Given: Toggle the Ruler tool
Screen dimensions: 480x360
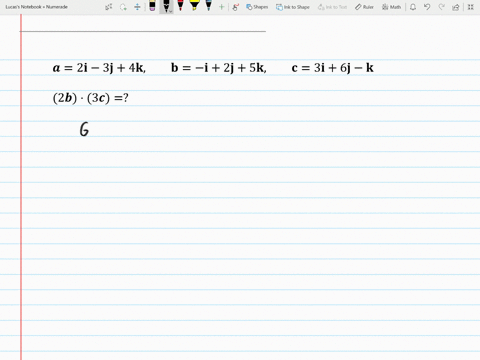Looking at the screenshot, I should pos(364,7).
